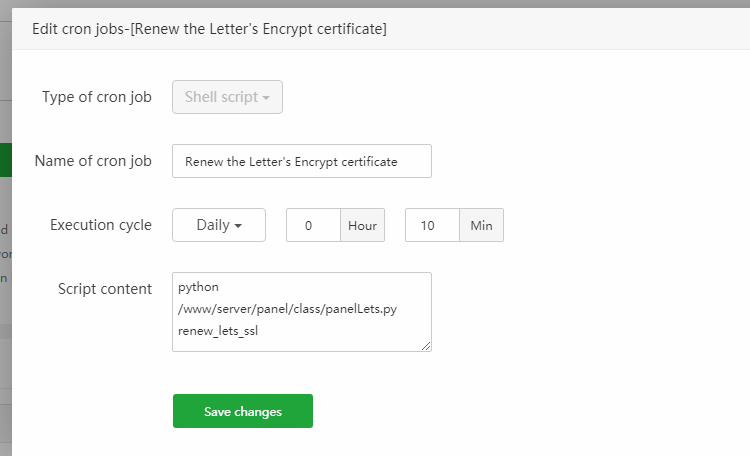Click the Min unit label box

(481, 225)
